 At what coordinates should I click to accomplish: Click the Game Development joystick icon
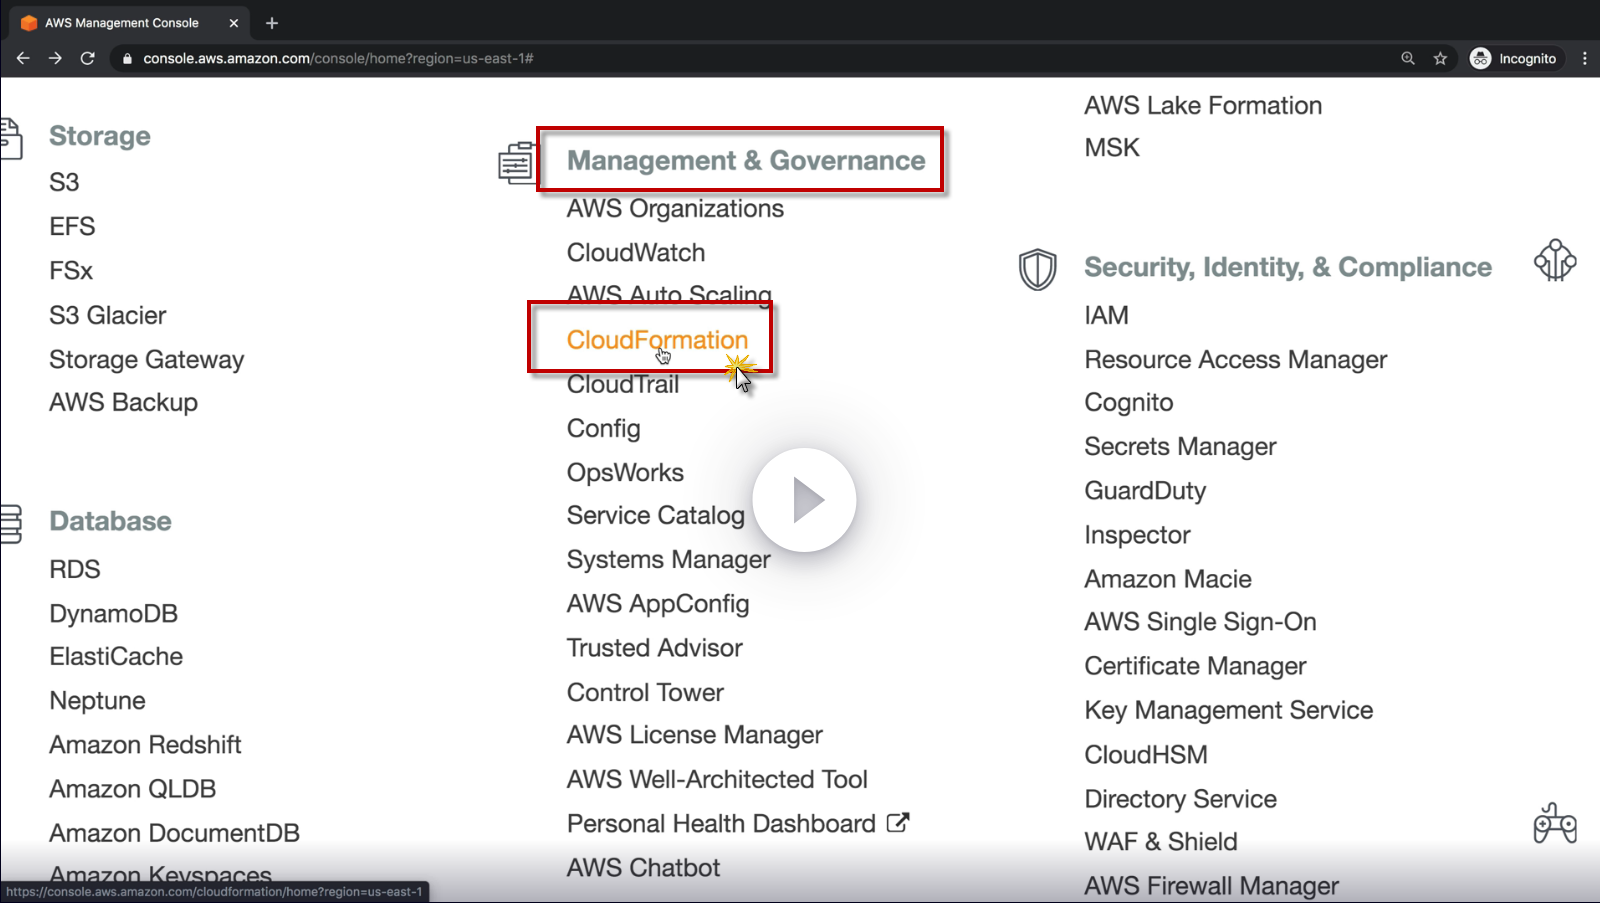(x=1555, y=823)
